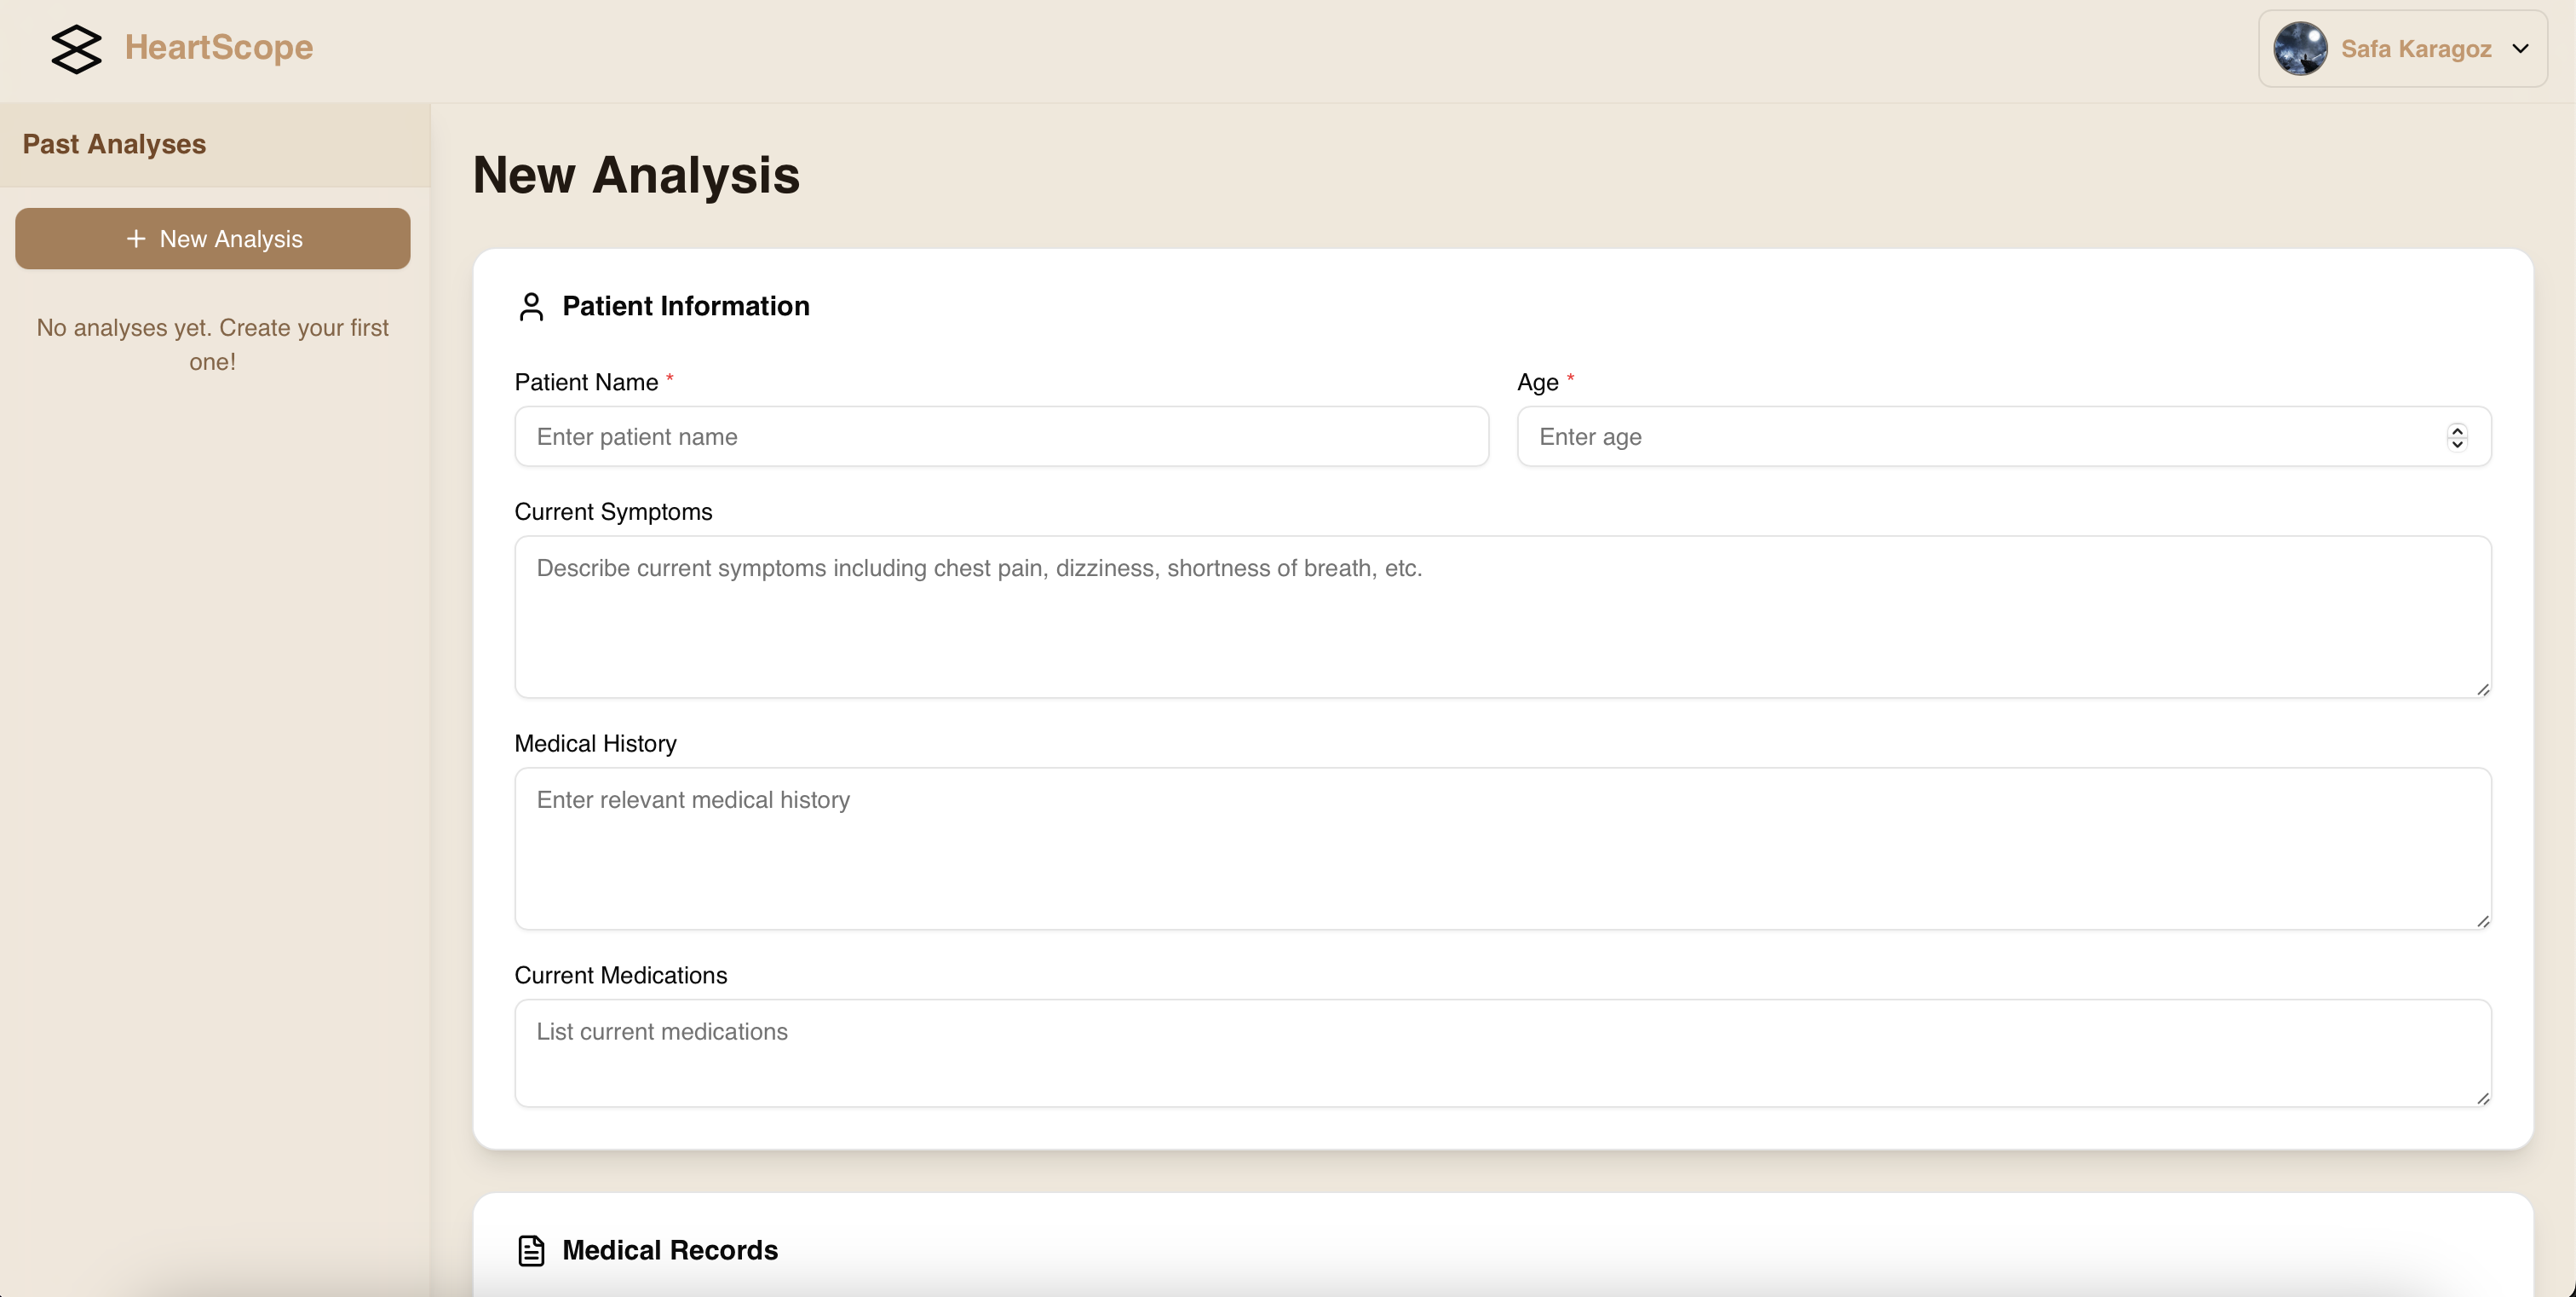Click the HeartScope logo icon
Image resolution: width=2576 pixels, height=1297 pixels.
tap(76, 48)
